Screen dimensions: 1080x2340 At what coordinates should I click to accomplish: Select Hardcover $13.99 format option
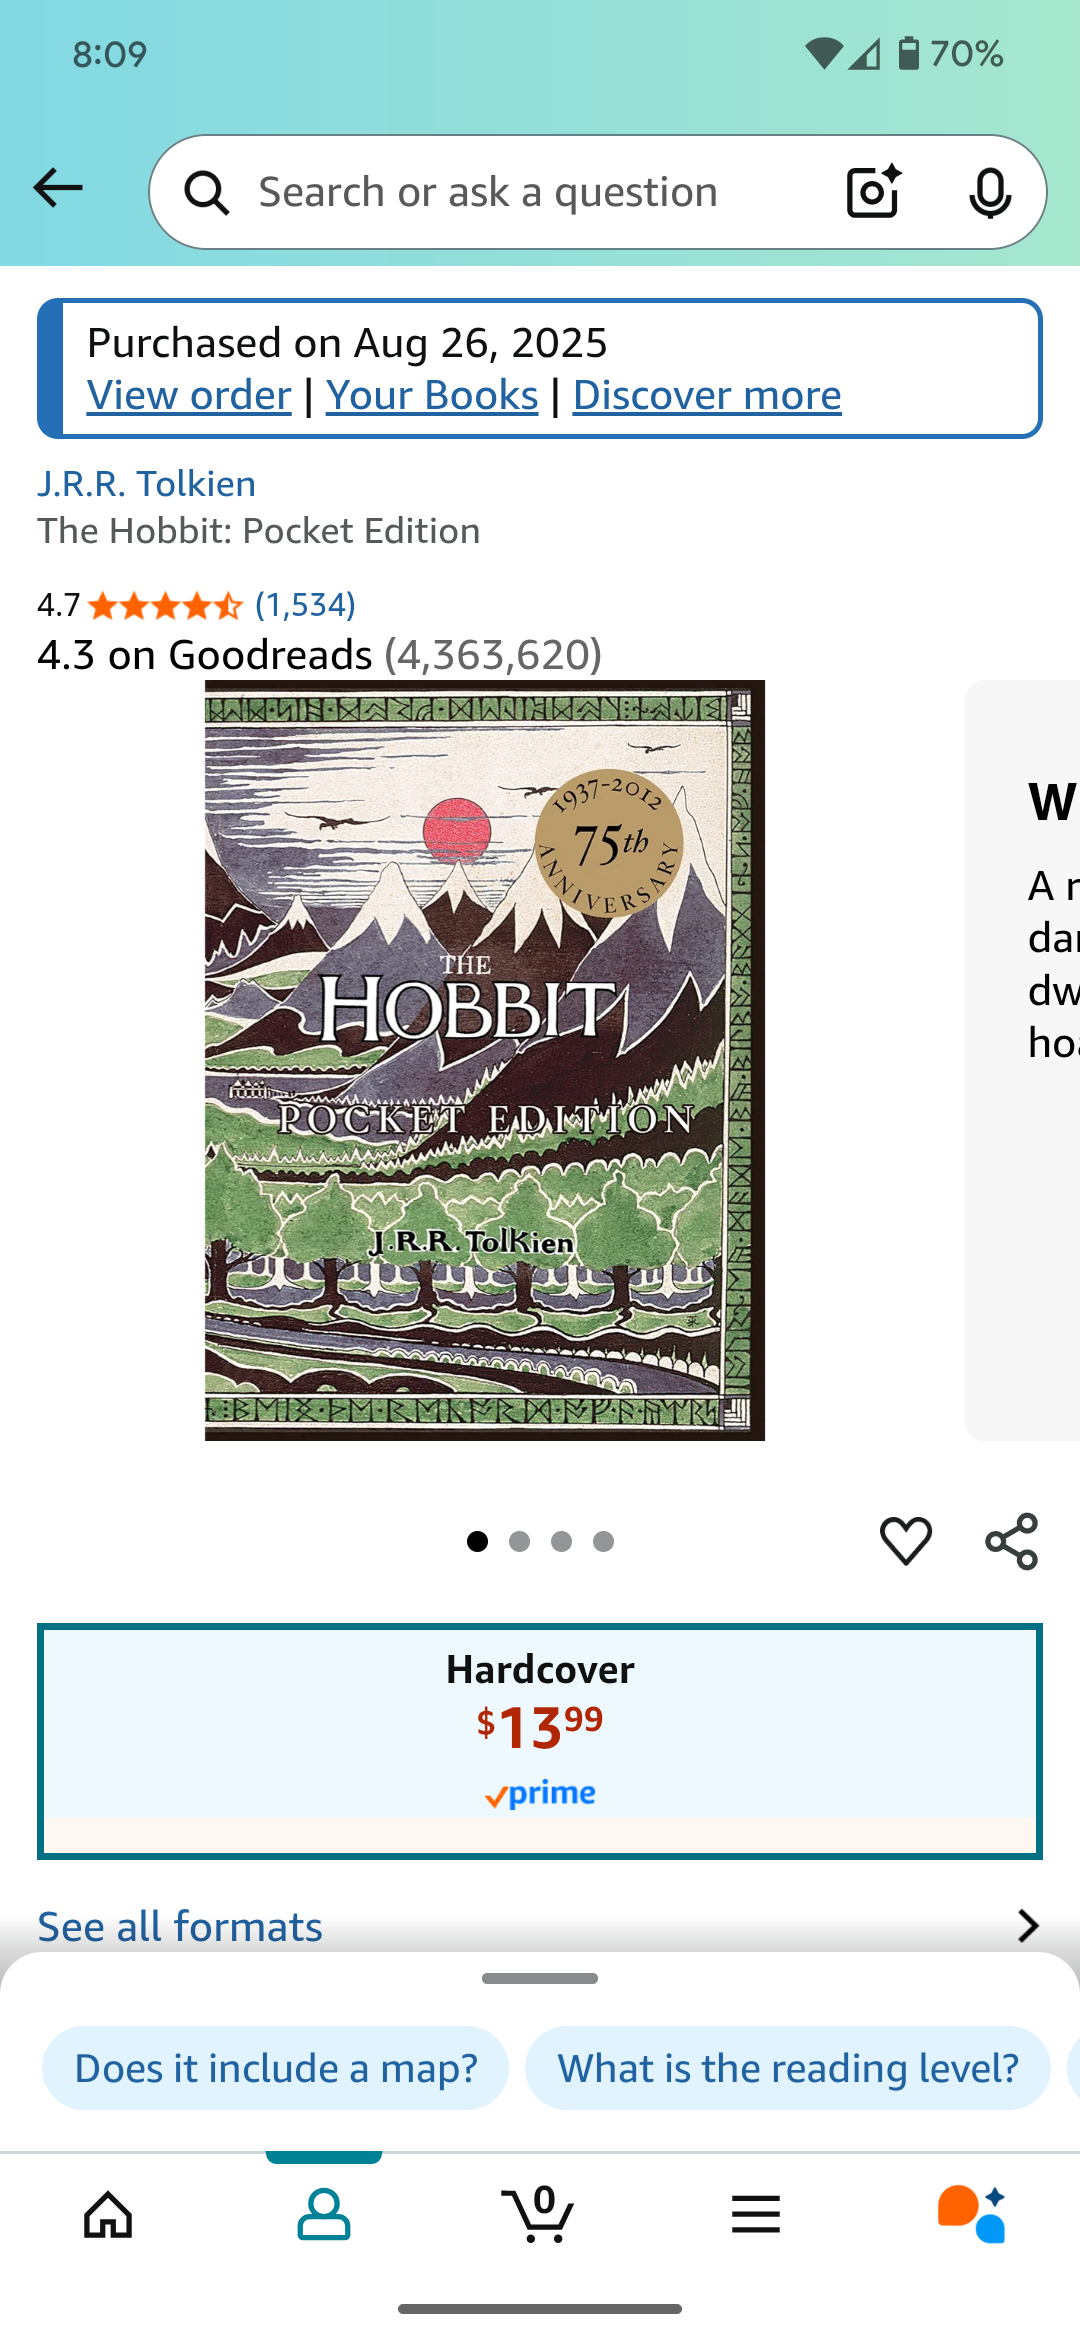click(540, 1741)
